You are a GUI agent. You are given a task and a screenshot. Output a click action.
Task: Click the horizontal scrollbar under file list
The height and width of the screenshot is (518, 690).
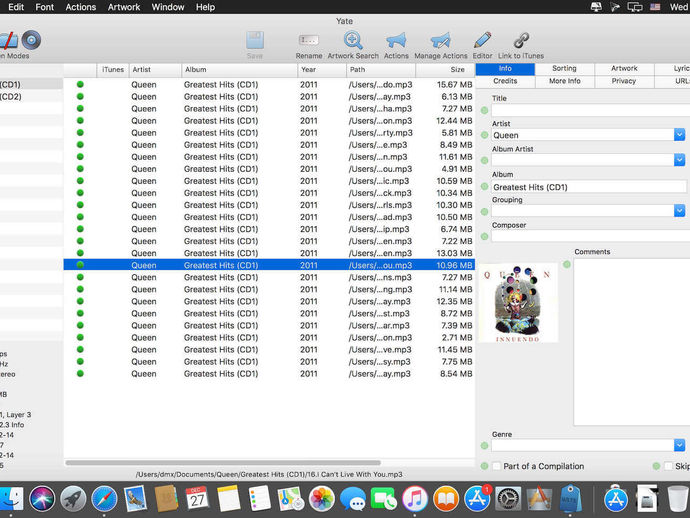point(223,463)
